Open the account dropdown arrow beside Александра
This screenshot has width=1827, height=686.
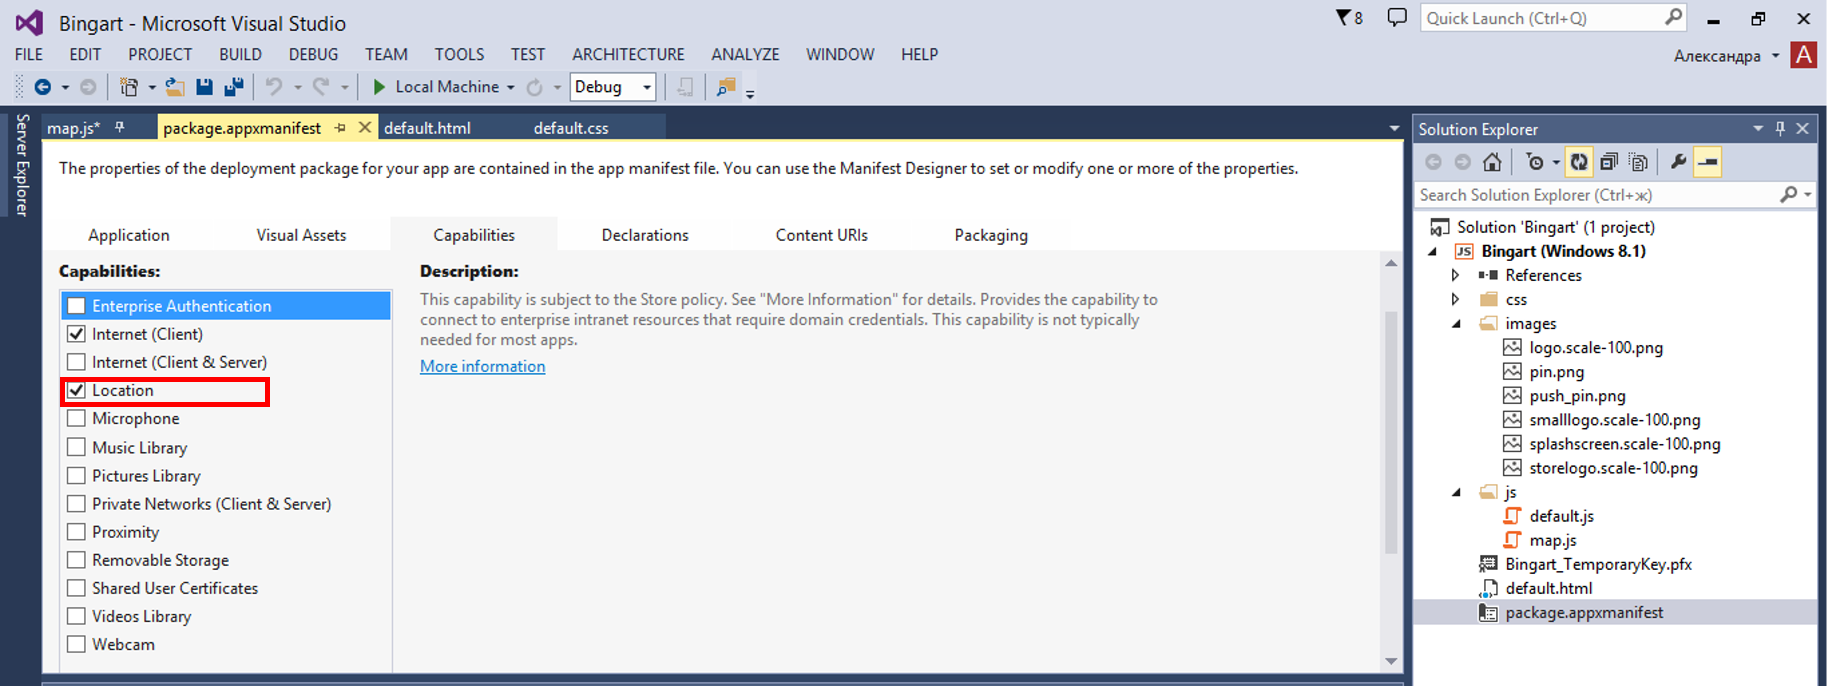coord(1775,56)
